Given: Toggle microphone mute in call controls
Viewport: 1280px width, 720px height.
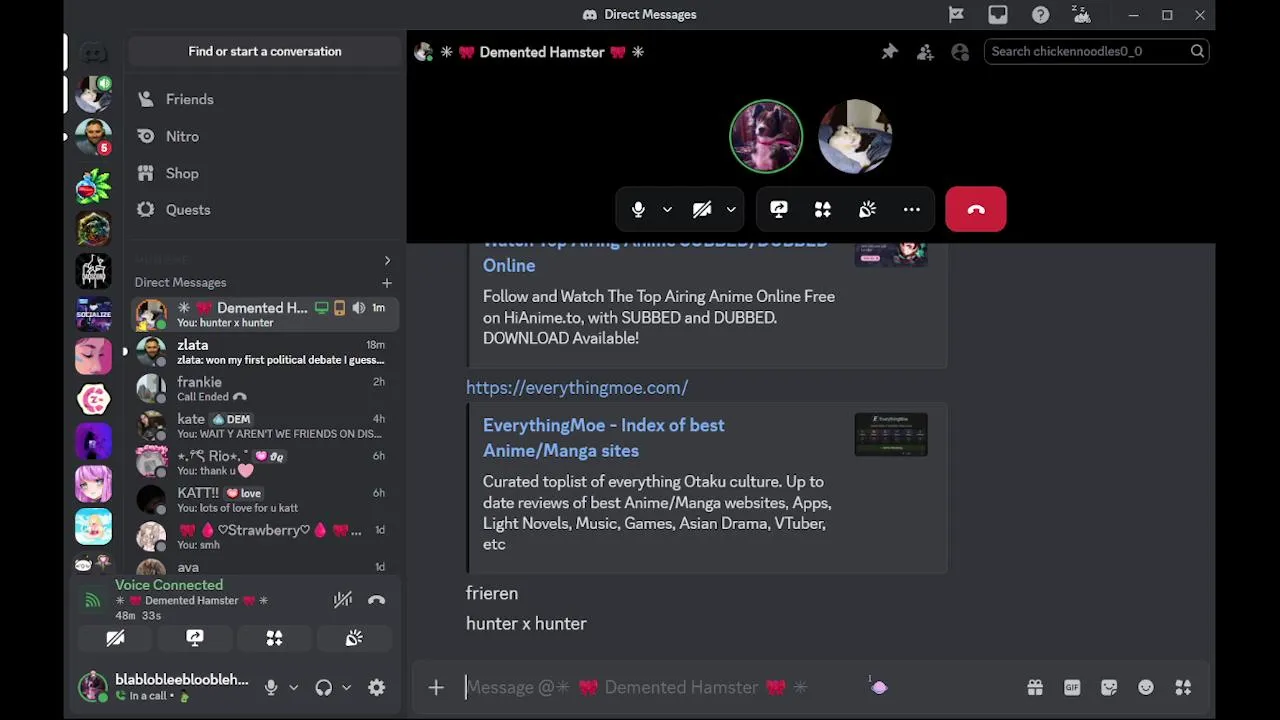Looking at the screenshot, I should click(x=638, y=209).
